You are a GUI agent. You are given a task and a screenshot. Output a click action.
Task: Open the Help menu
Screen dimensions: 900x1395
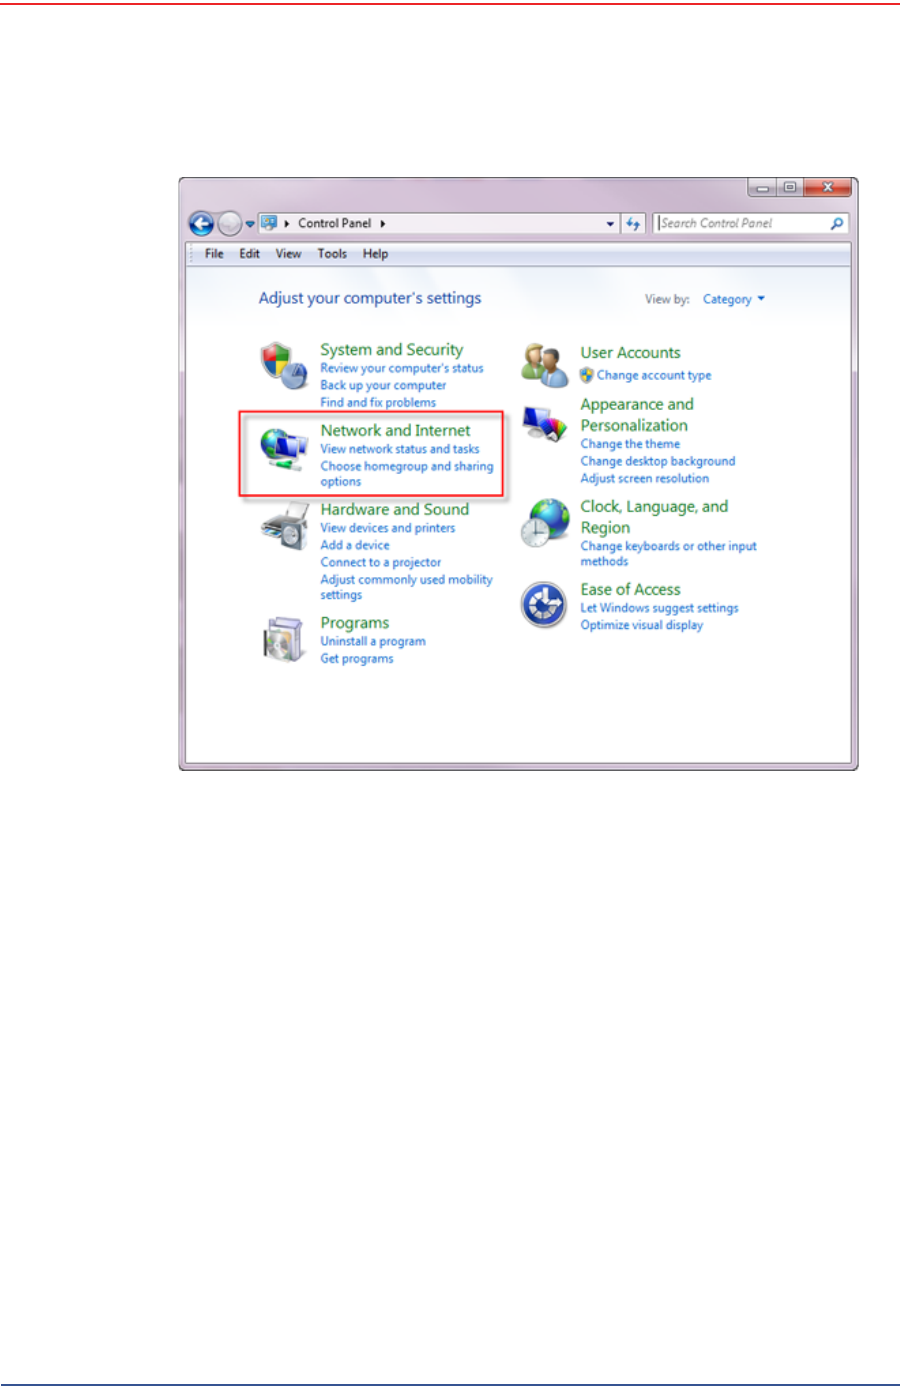tap(375, 254)
